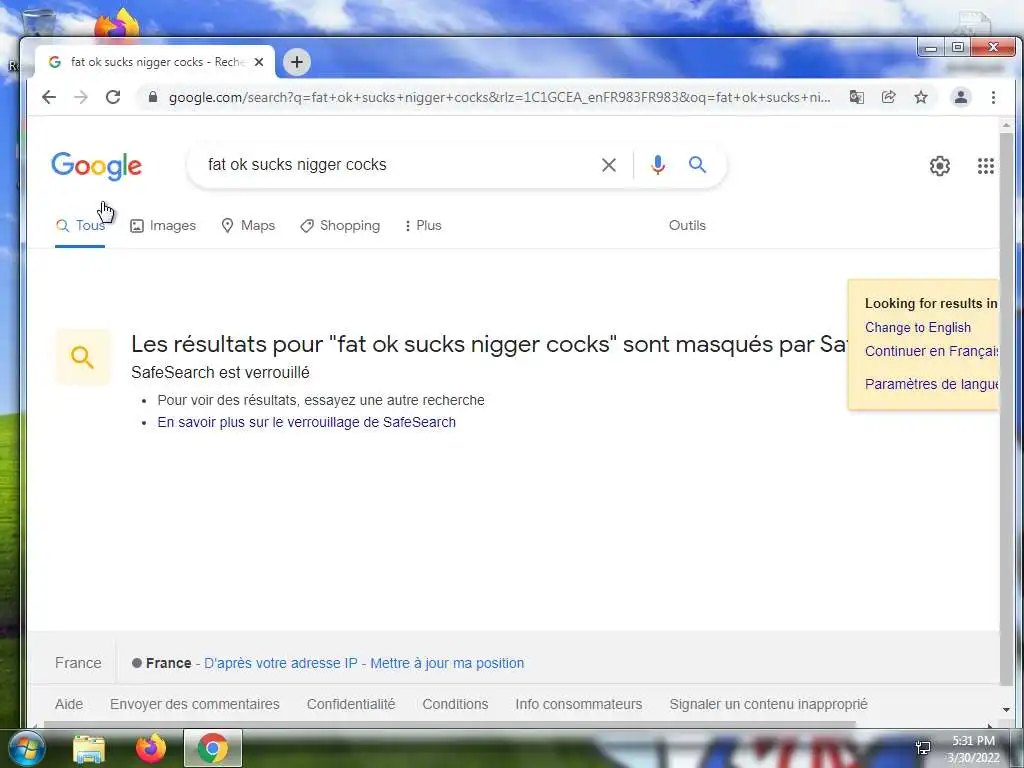
Task: Switch to the Maps tab
Action: tap(248, 226)
